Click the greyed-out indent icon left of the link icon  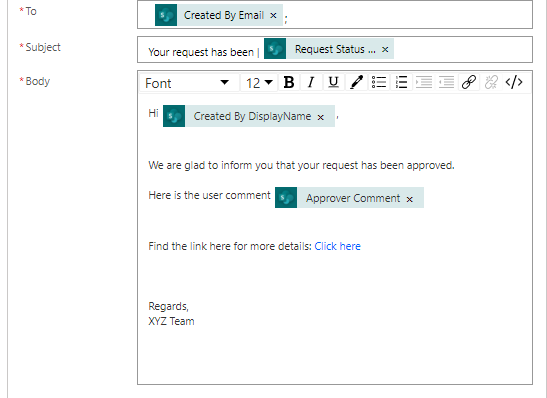pyautogui.click(x=446, y=83)
